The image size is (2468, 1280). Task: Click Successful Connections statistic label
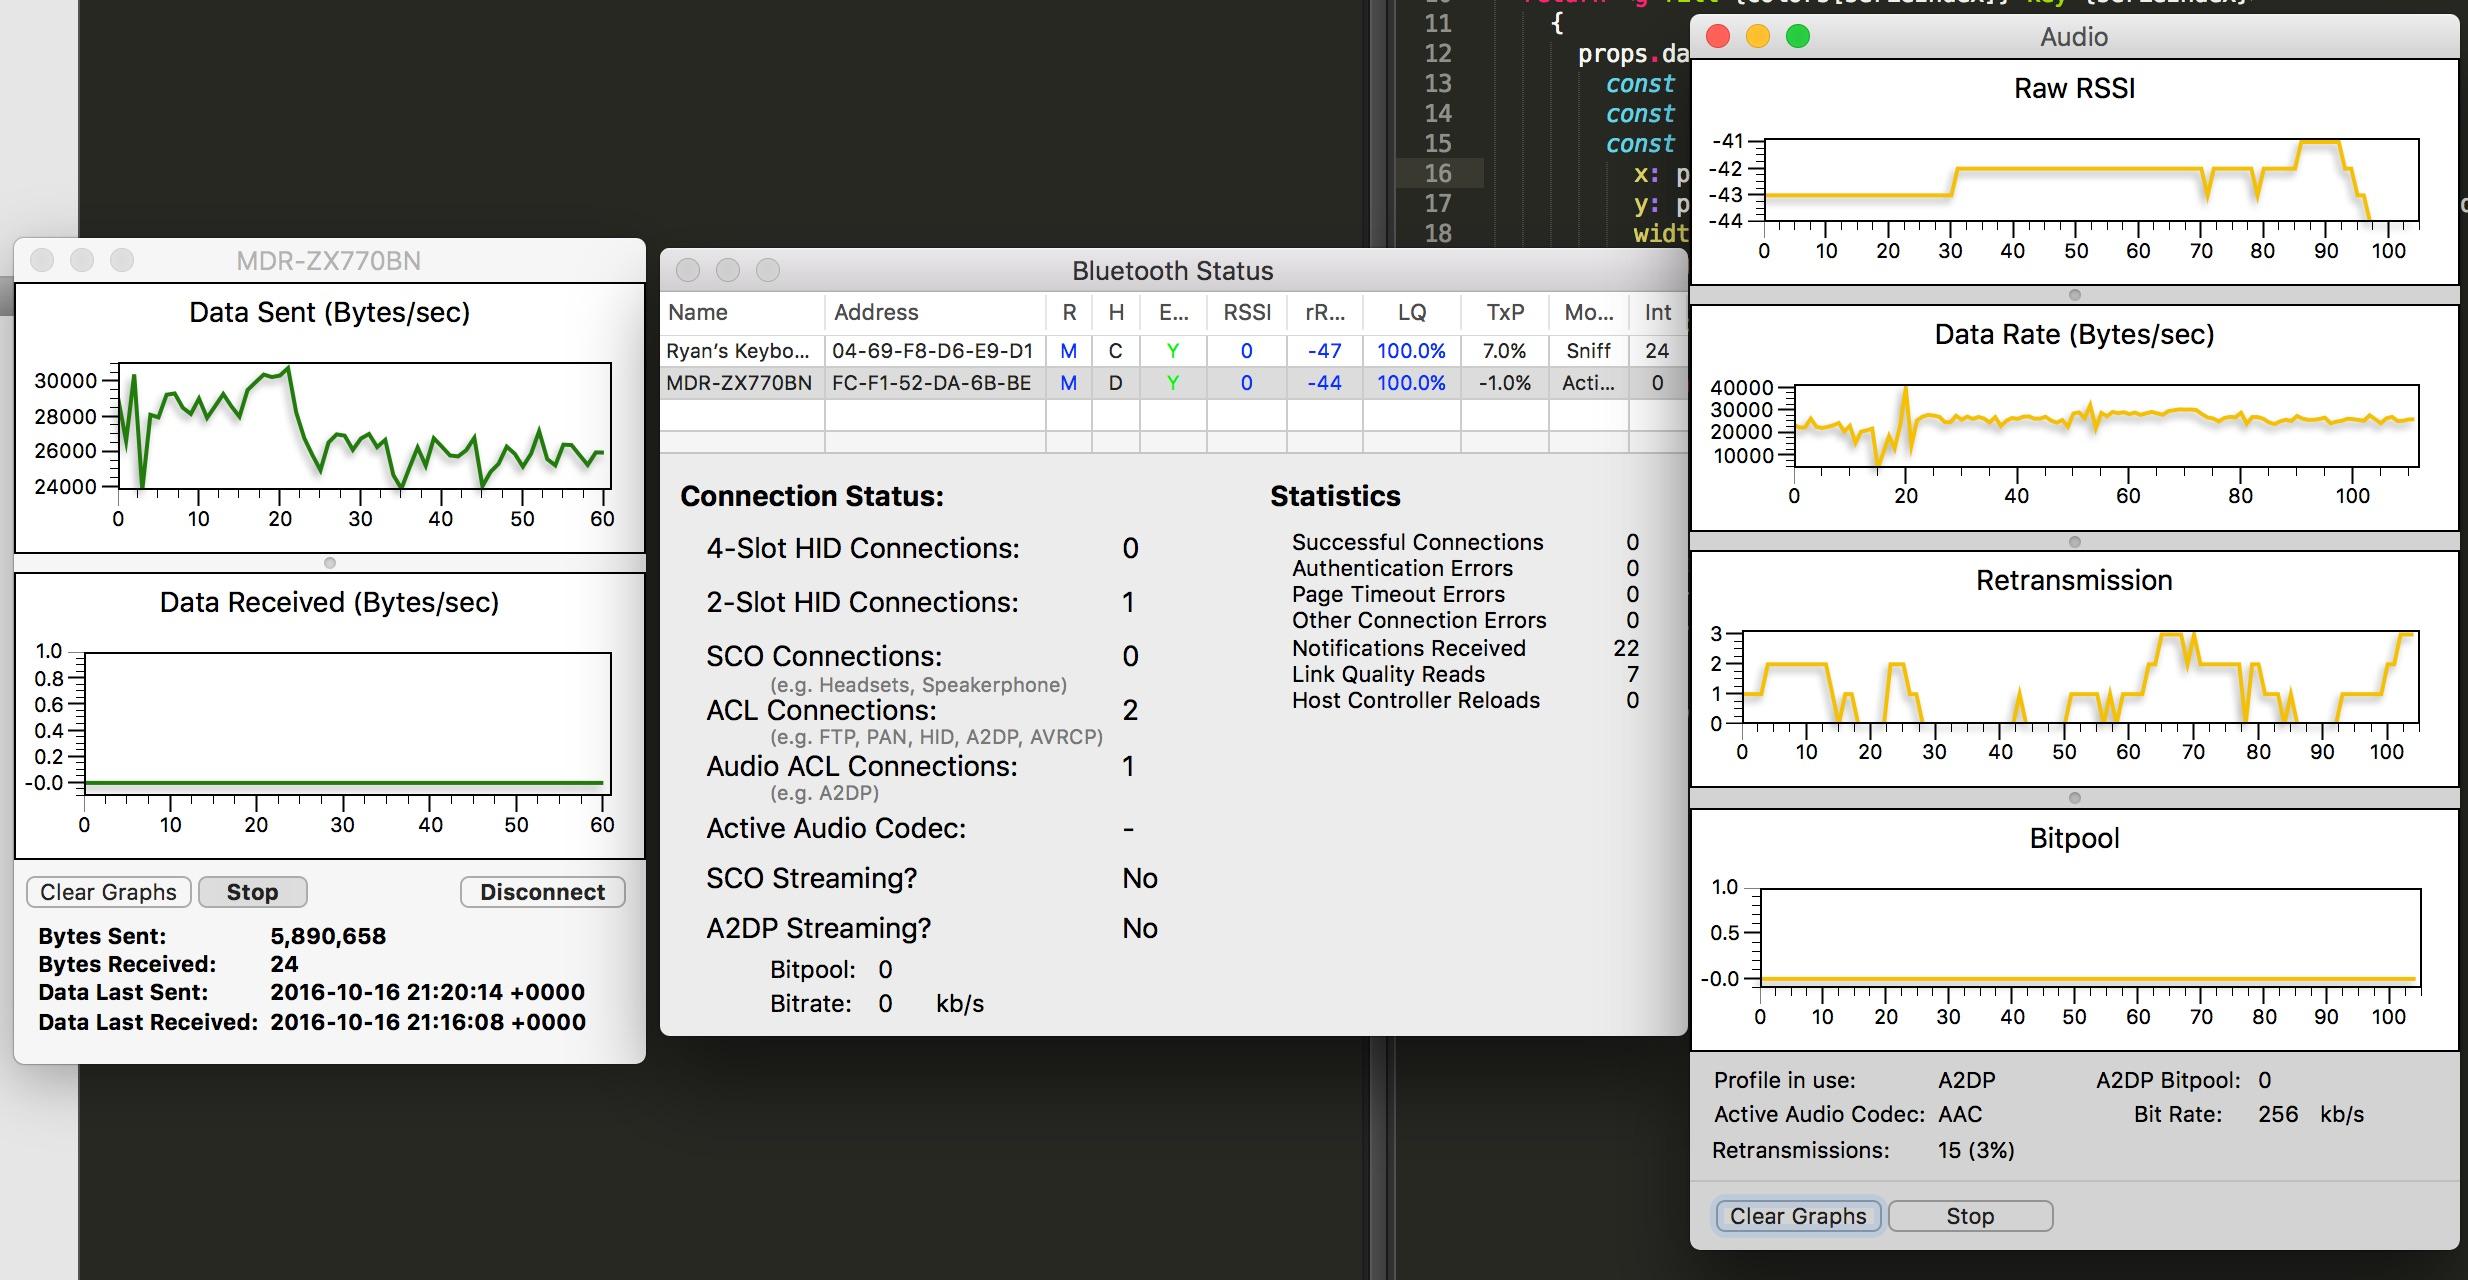pyautogui.click(x=1417, y=543)
